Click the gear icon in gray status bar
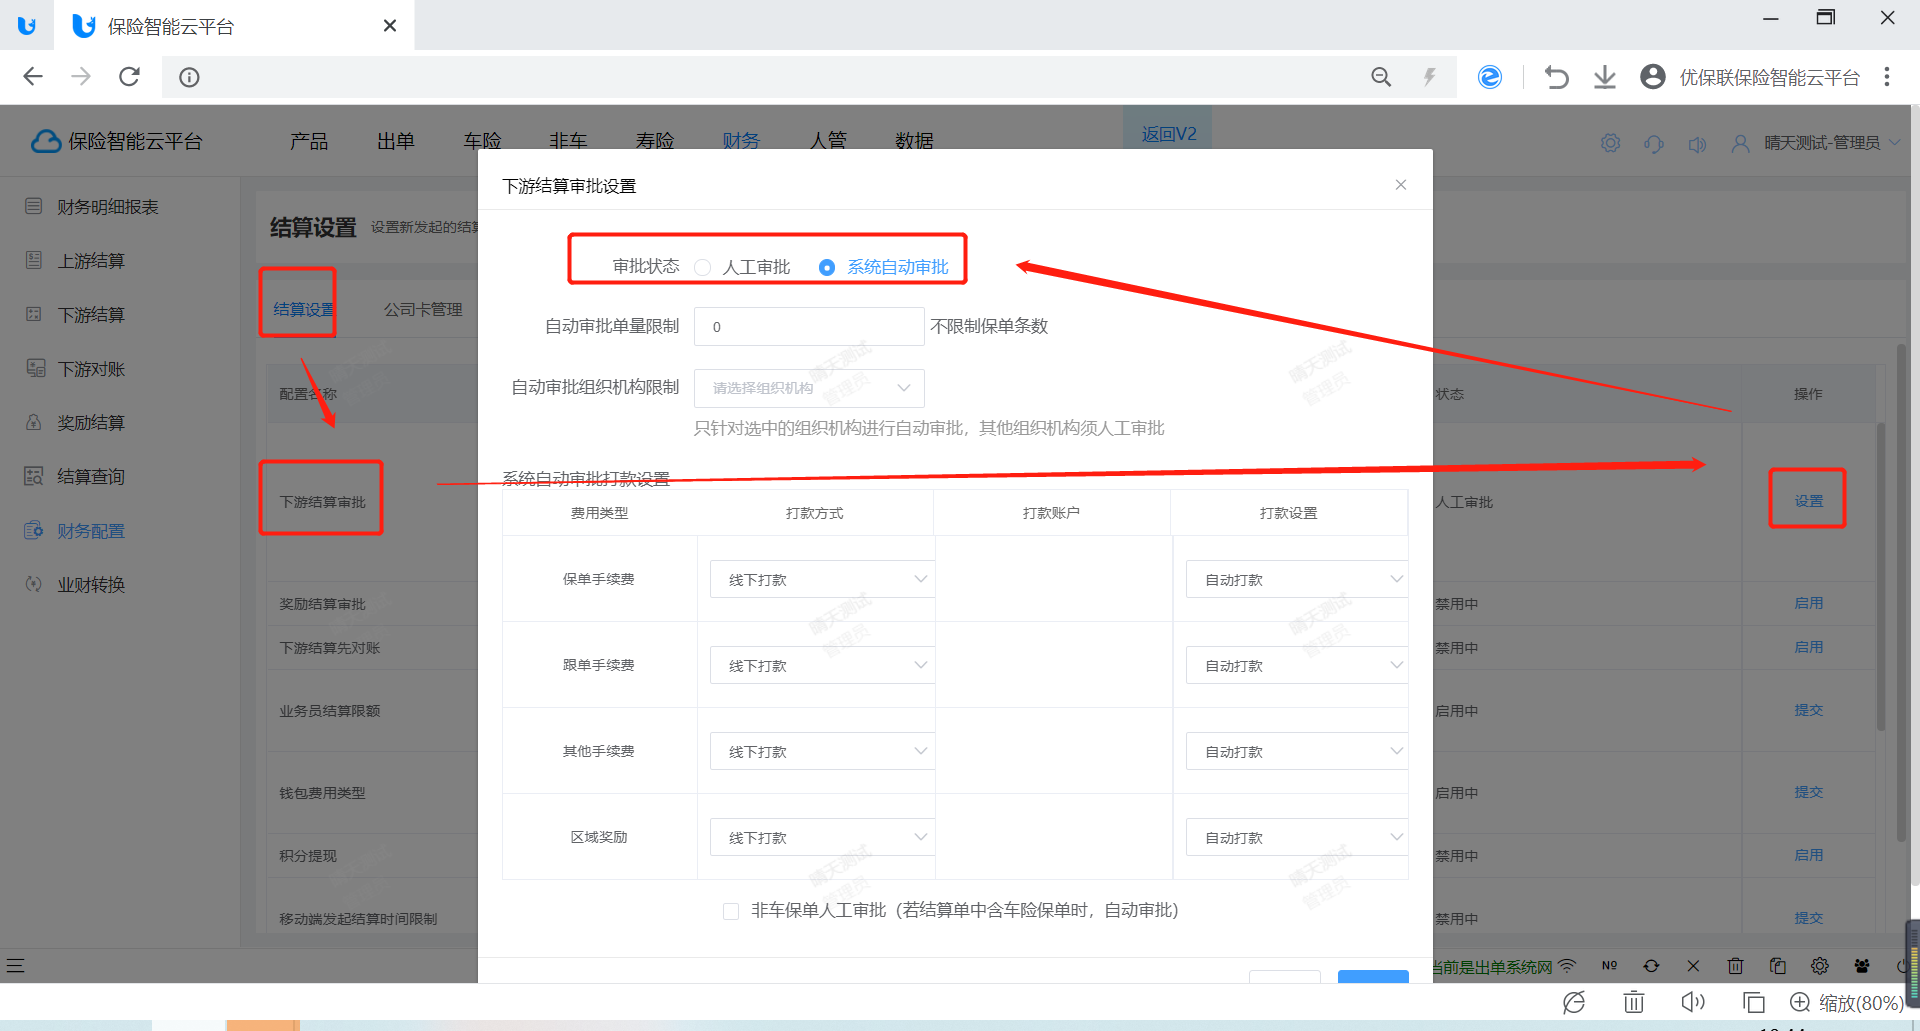Screen dimensions: 1920x1031 coord(1820,966)
